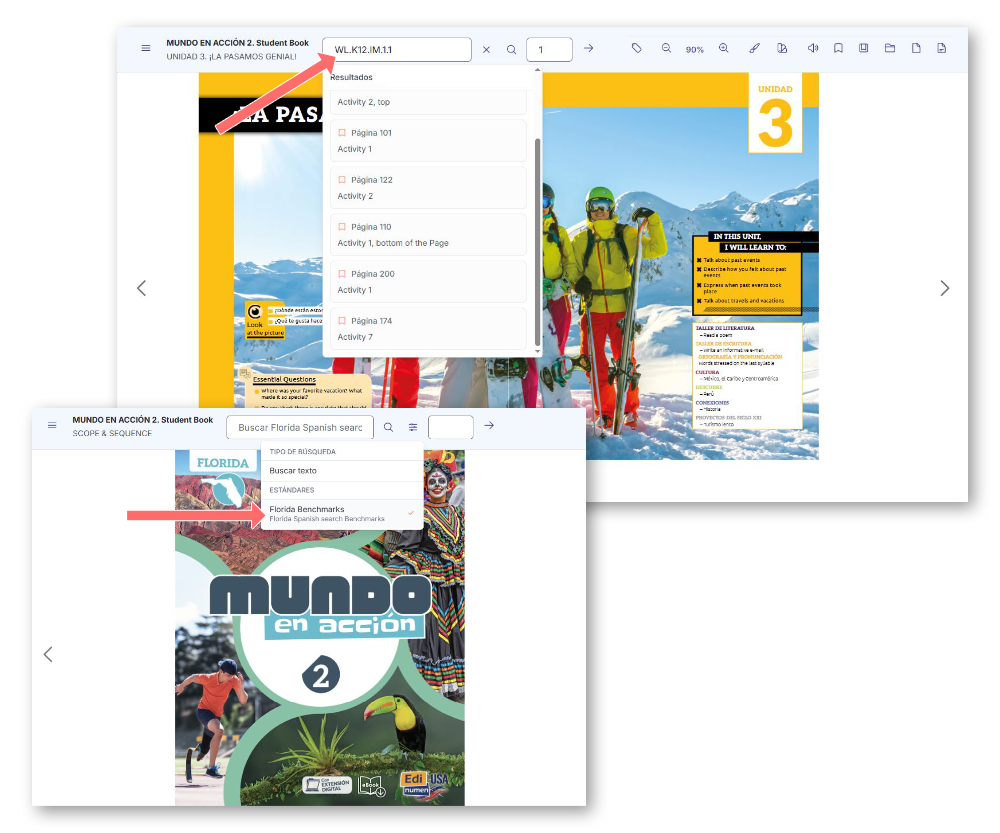Viewport: 1000px width, 833px height.
Task: Open the Página 174 Activity 7 result
Action: pos(428,329)
